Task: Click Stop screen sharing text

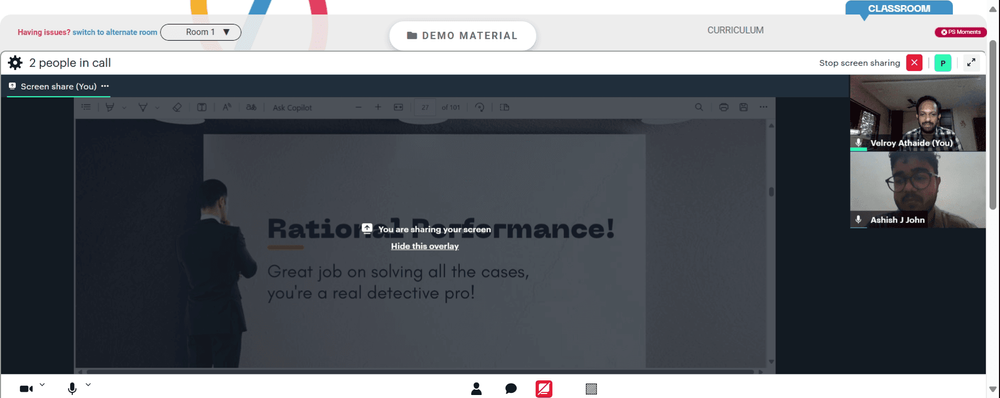Action: [860, 63]
